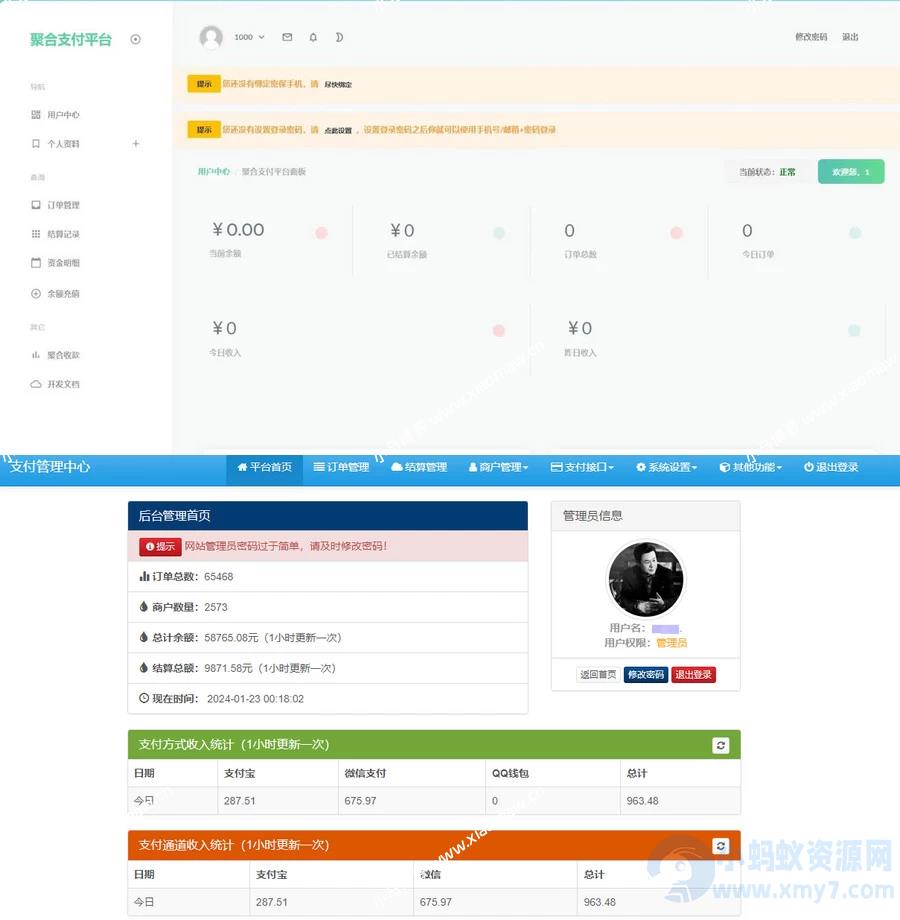This screenshot has height=920, width=900.
Task: Click the first yellow 提示 badge
Action: click(x=204, y=84)
